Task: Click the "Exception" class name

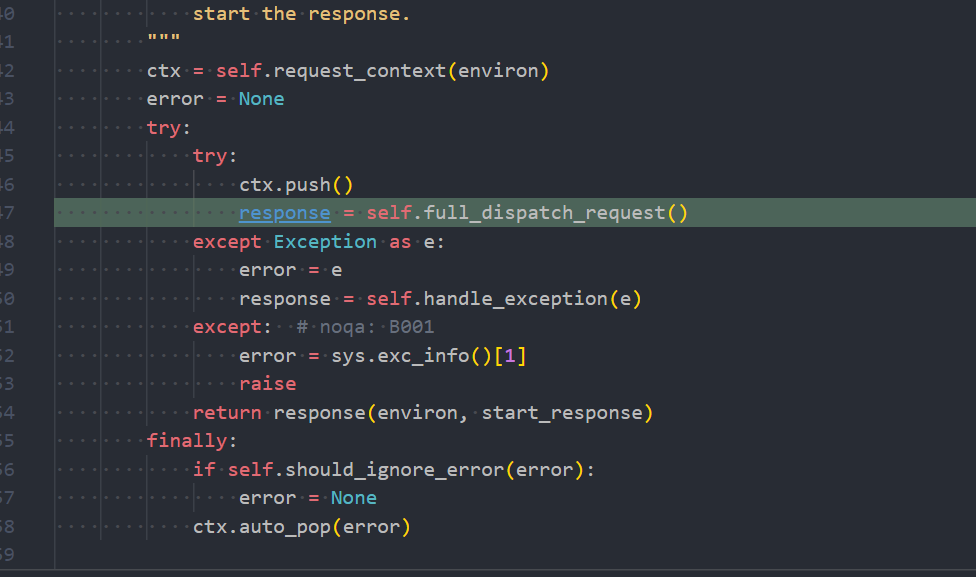Action: [x=325, y=242]
